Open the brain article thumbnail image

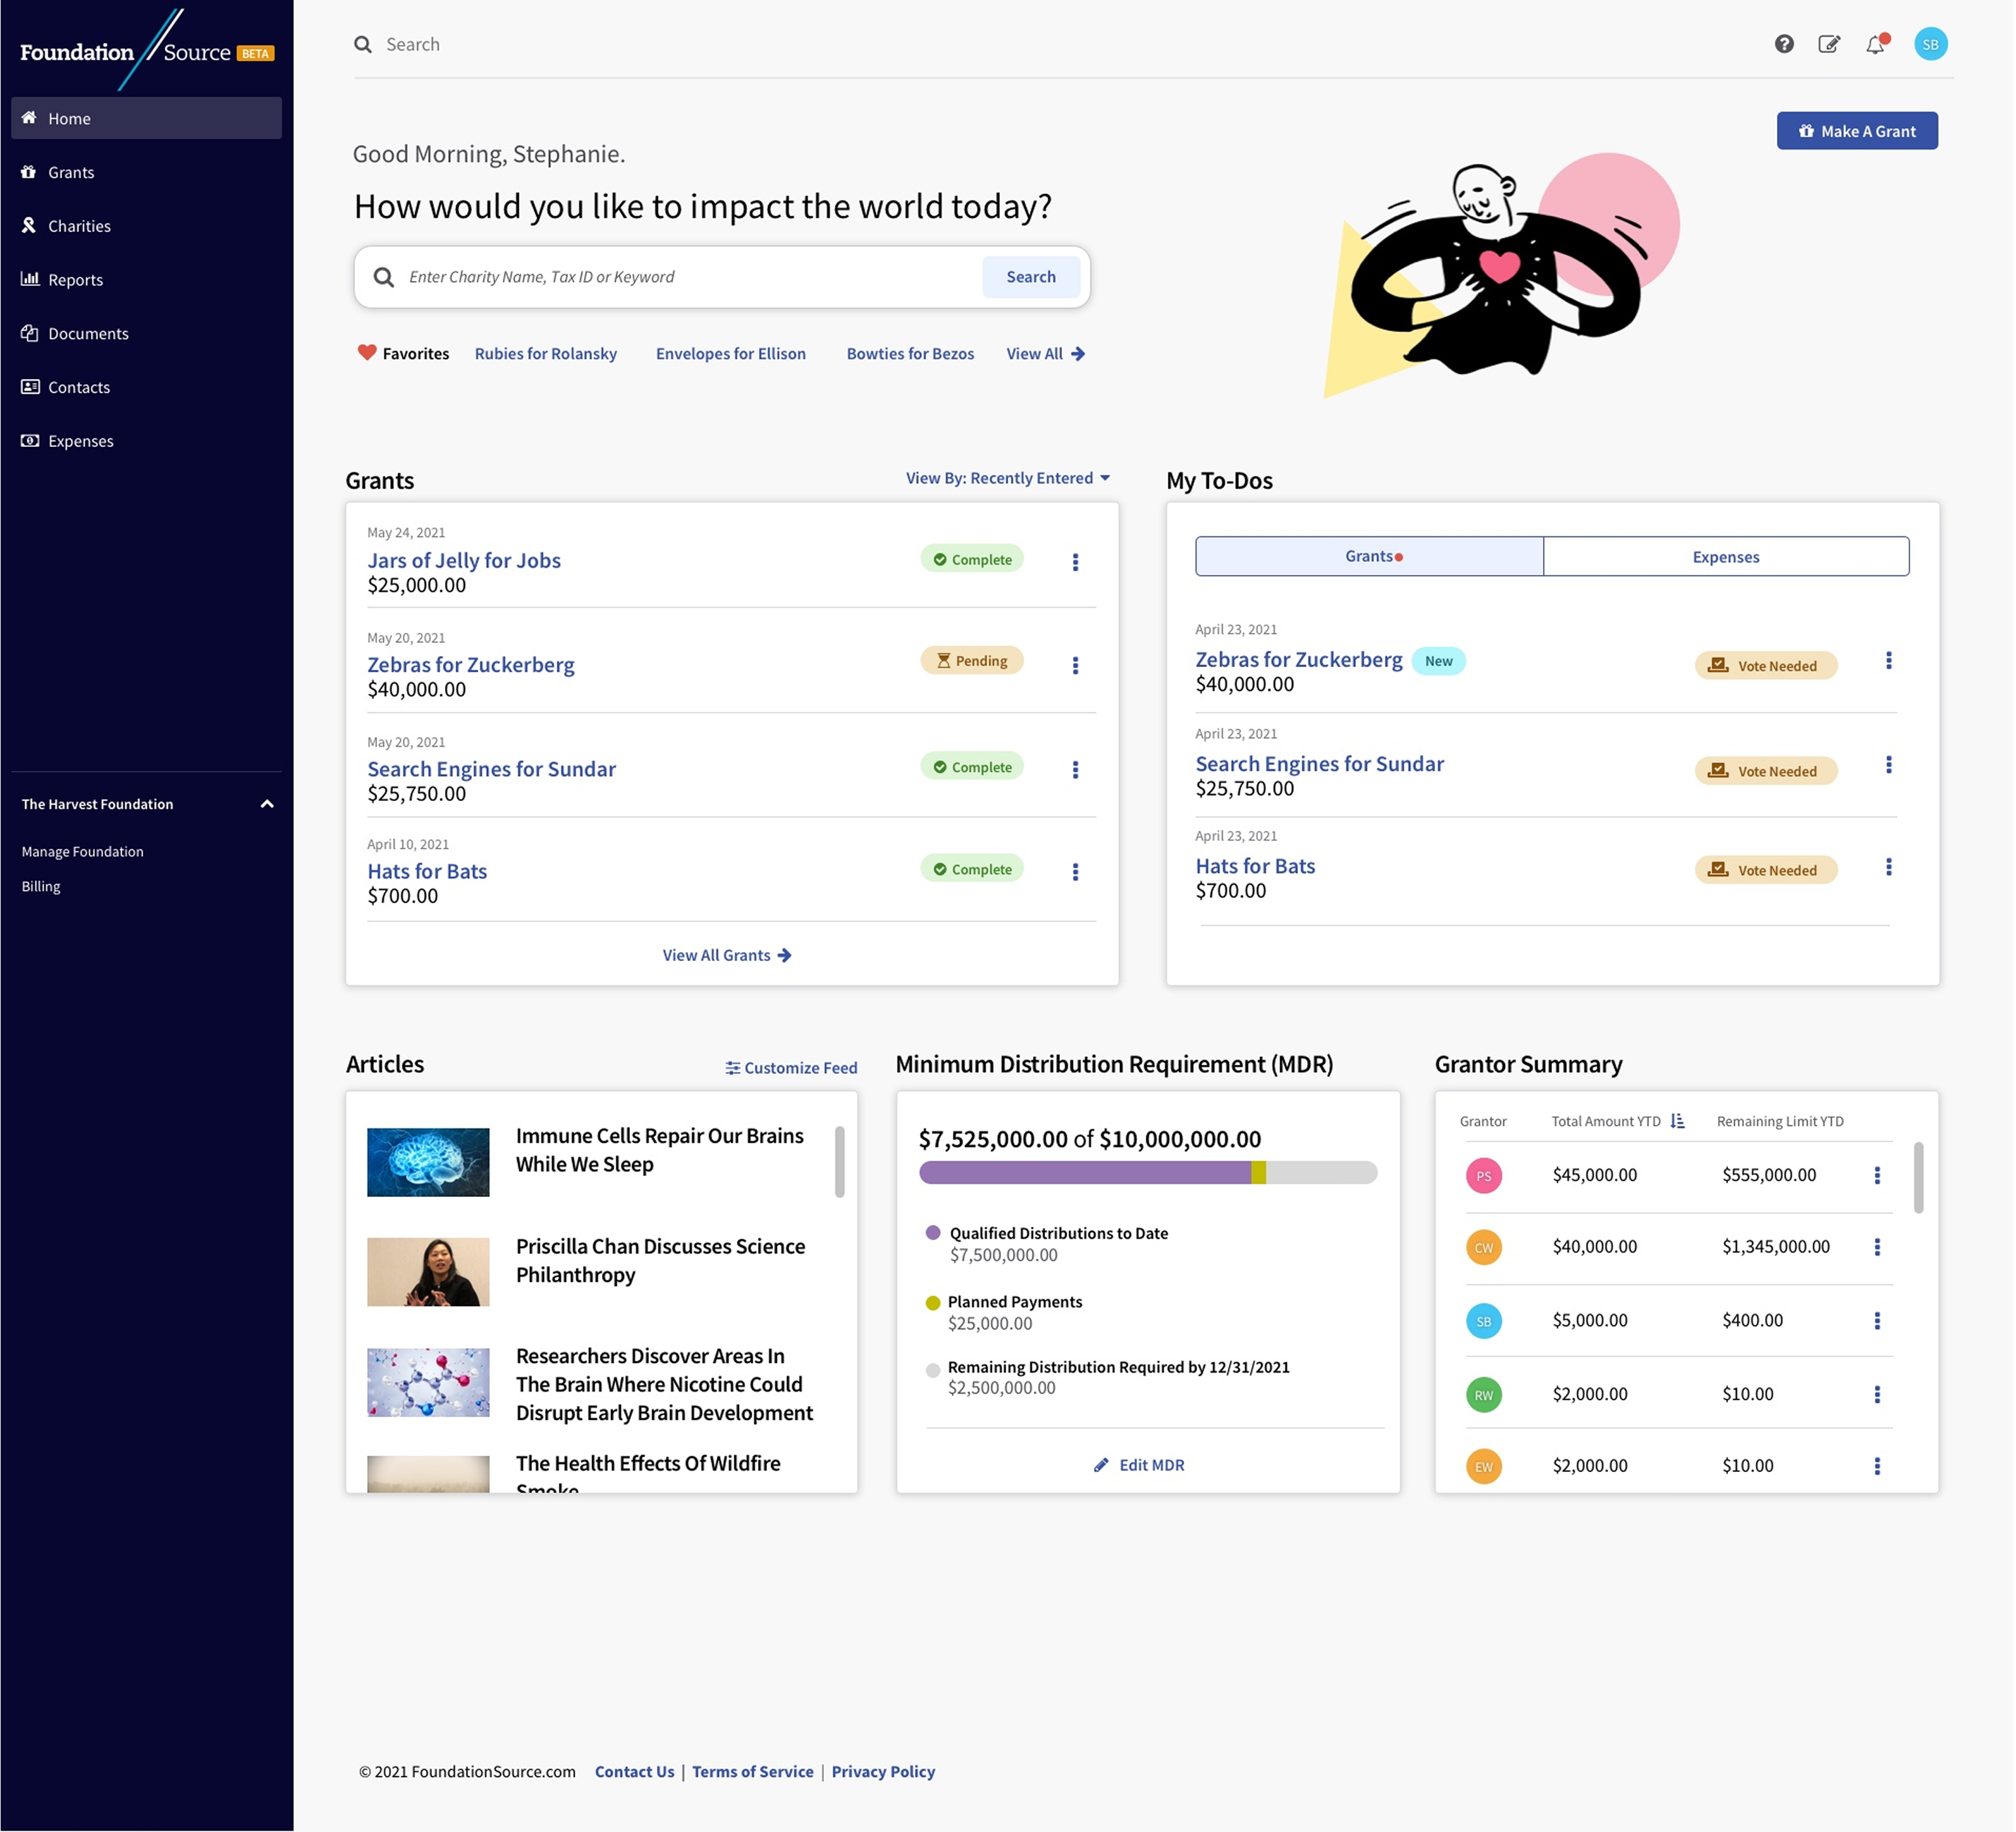428,1162
